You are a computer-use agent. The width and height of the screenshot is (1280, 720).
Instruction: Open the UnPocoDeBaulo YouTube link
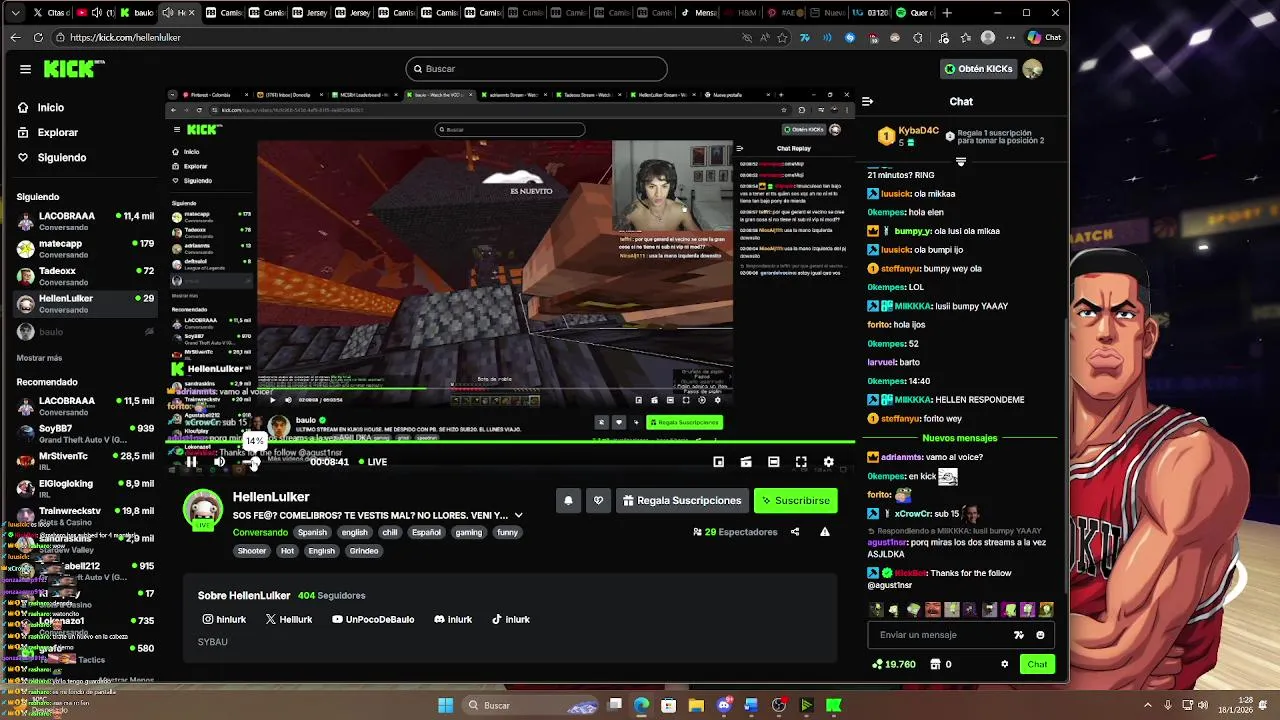point(373,619)
